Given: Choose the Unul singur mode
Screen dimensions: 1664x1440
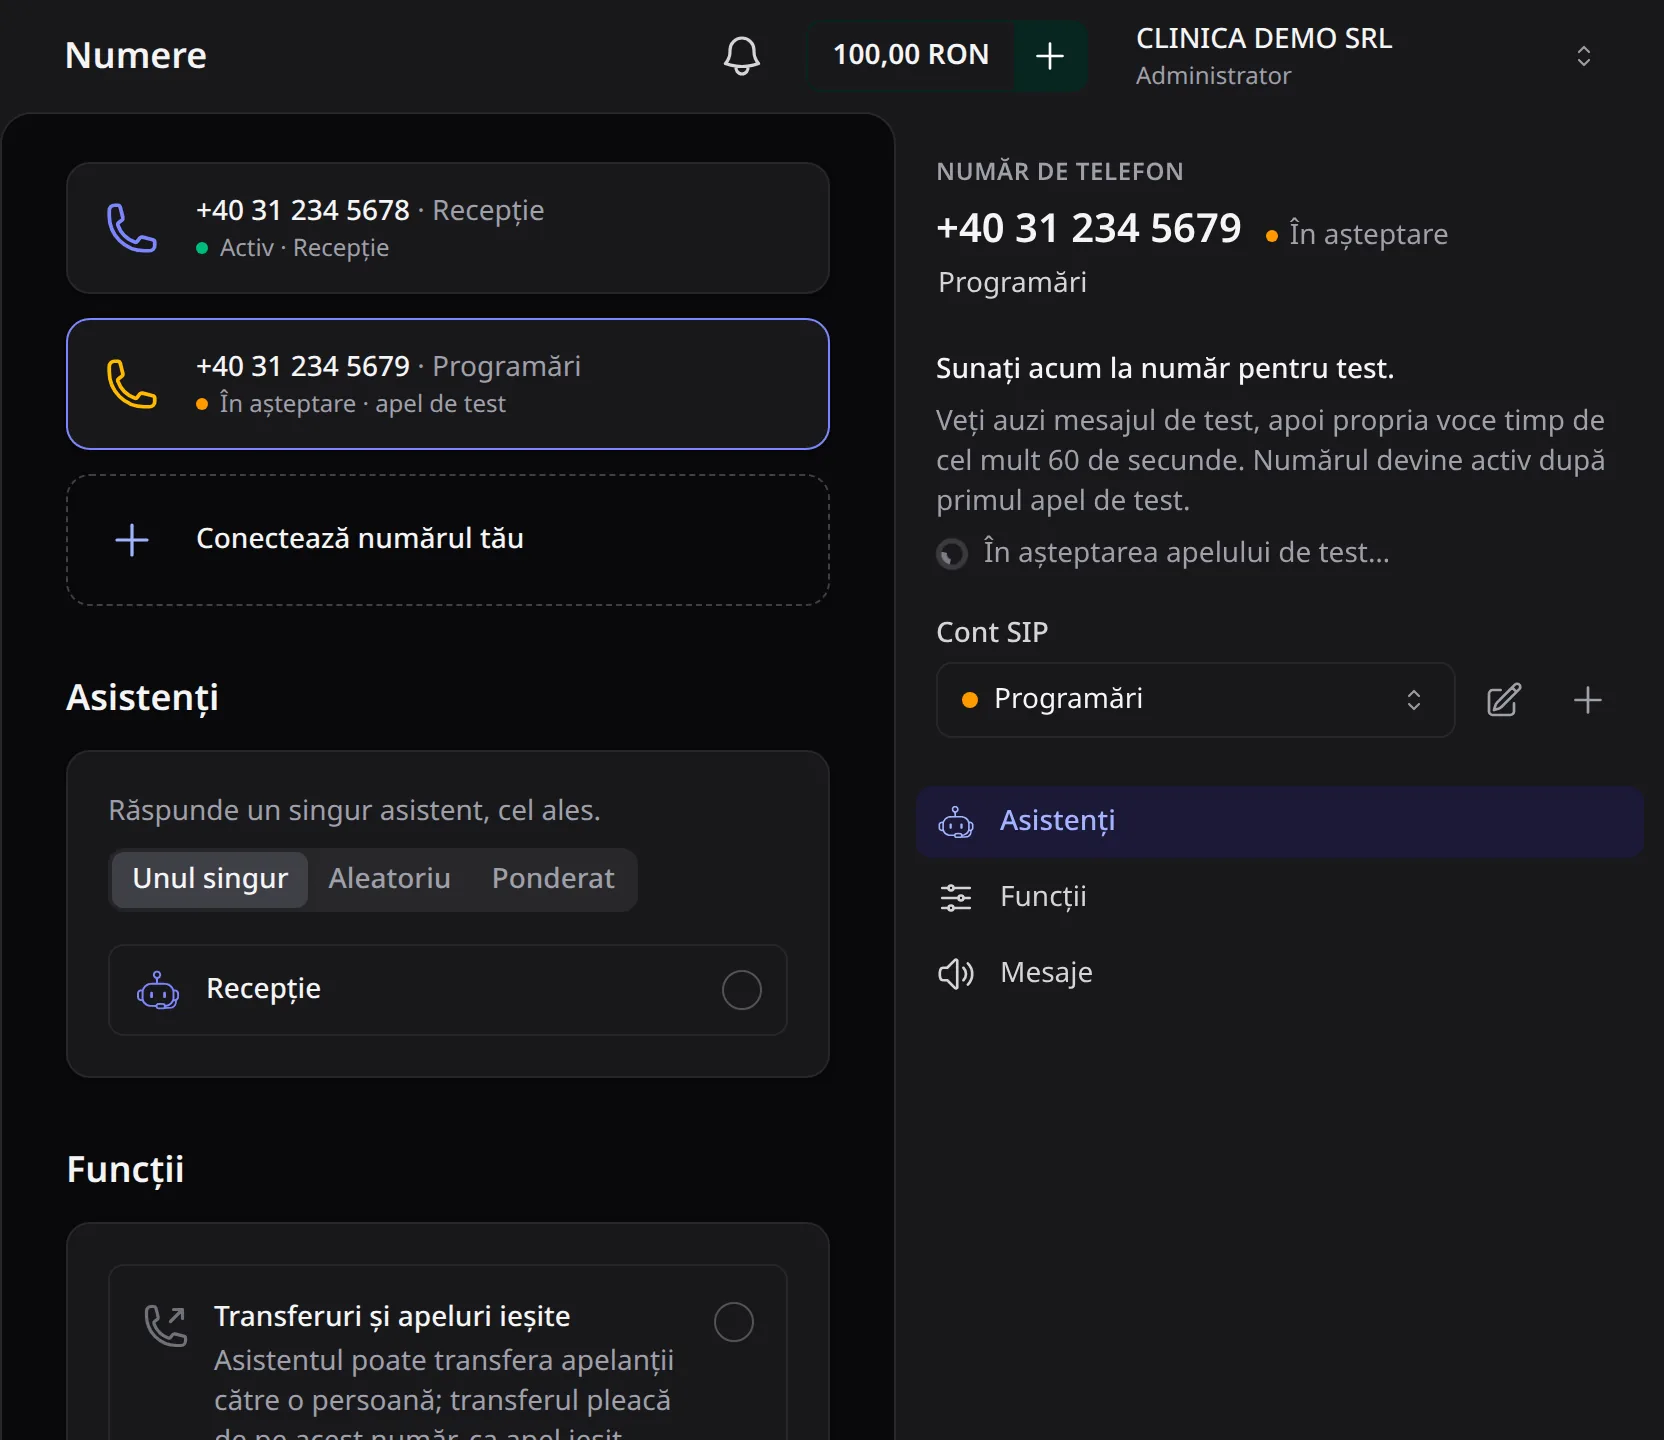Looking at the screenshot, I should pos(210,879).
